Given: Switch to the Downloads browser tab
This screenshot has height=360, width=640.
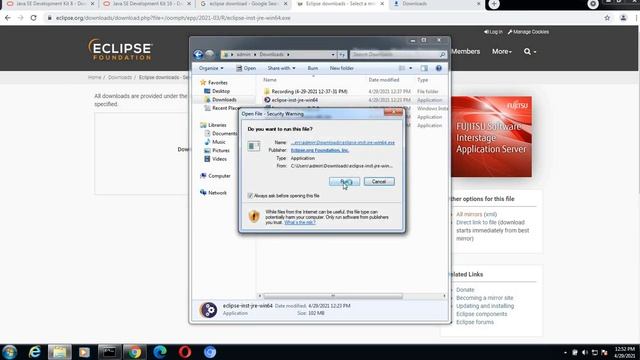Looking at the screenshot, I should pos(436,4).
